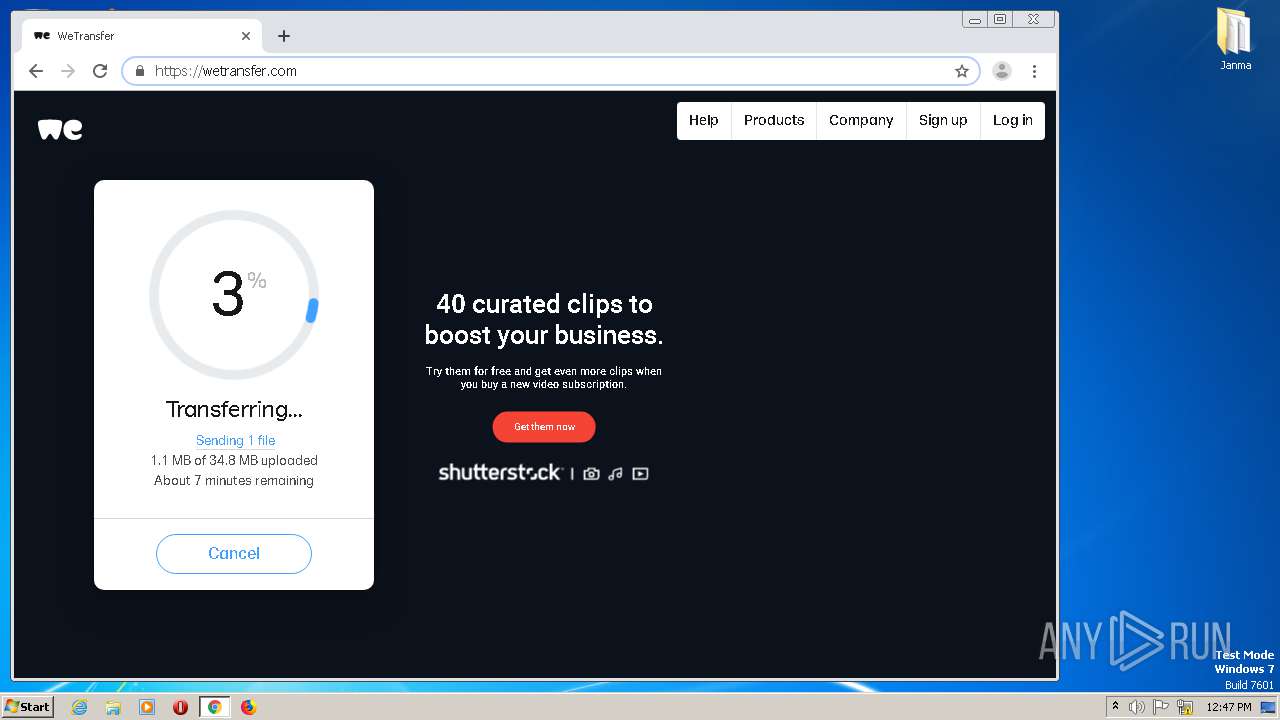Select the WeTransfer tab
Screen dimensions: 1280x720
[141, 36]
